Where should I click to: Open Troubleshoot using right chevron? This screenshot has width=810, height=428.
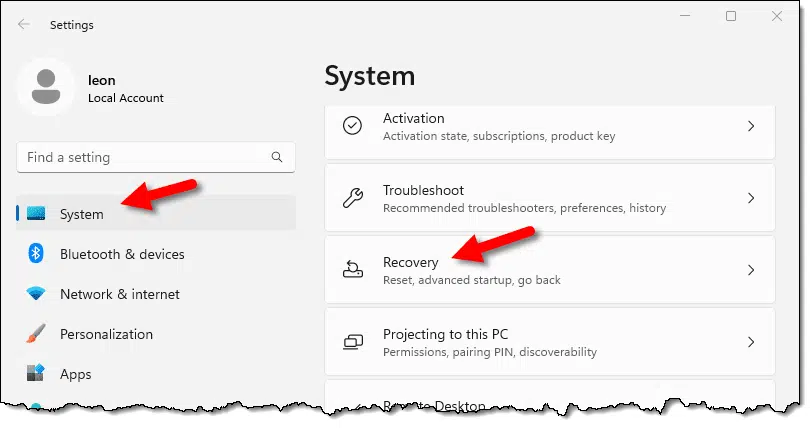(751, 198)
